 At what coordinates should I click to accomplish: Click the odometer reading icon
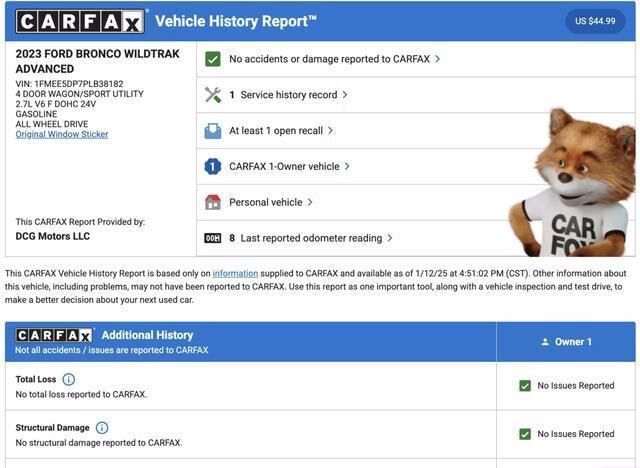click(213, 238)
